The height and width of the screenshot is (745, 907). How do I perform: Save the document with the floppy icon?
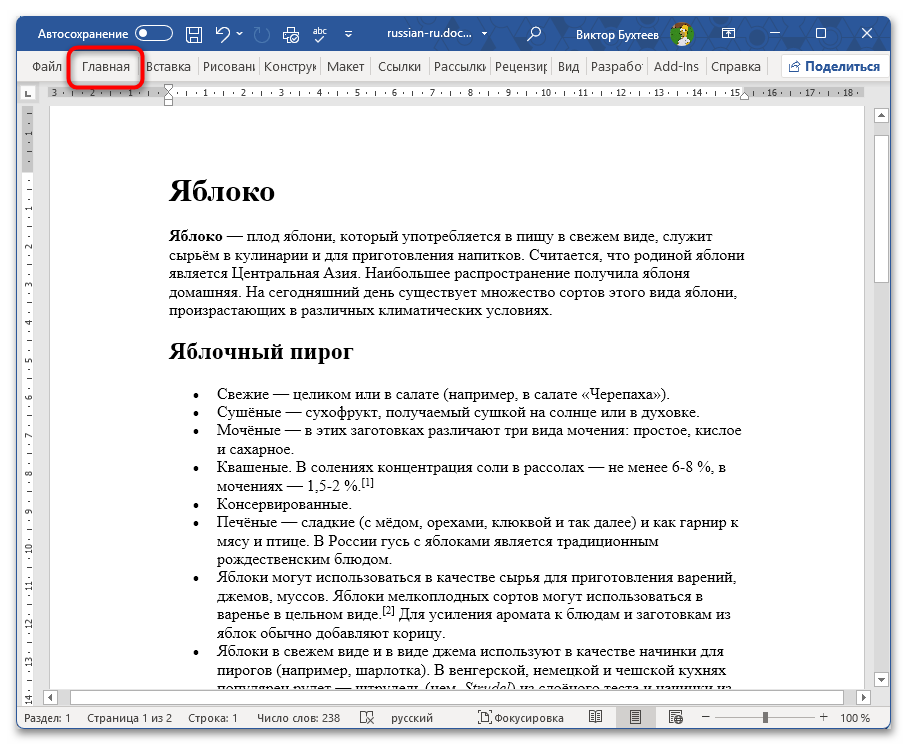click(194, 34)
